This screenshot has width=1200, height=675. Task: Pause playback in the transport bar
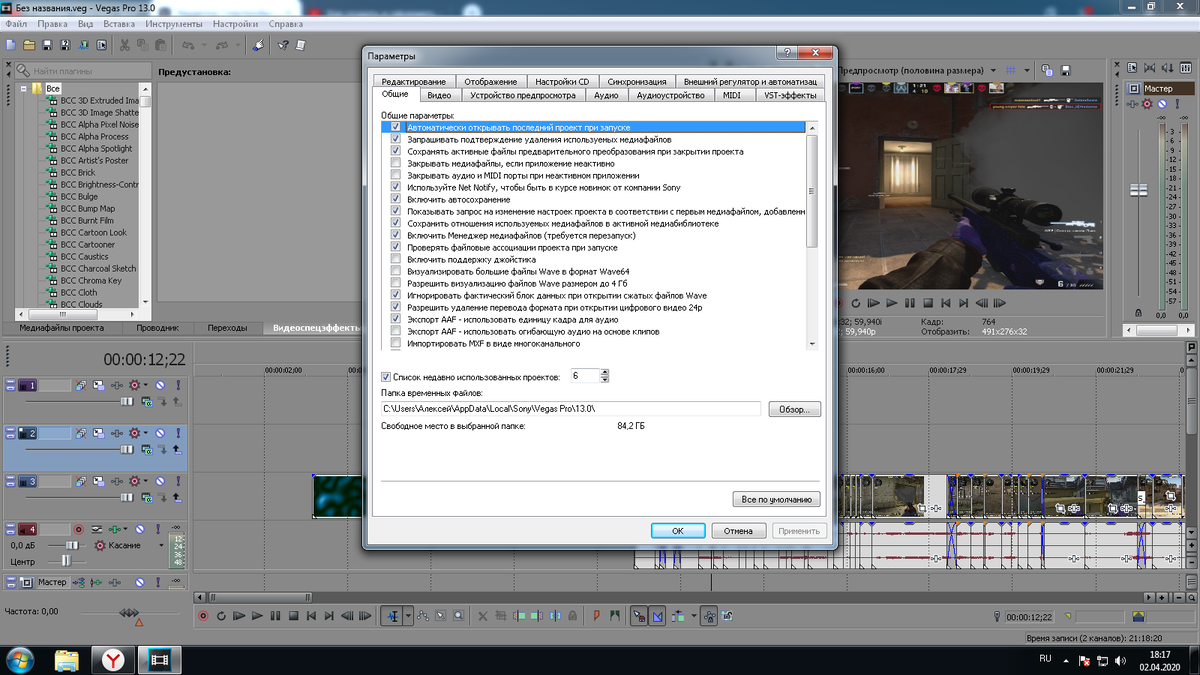coord(275,616)
